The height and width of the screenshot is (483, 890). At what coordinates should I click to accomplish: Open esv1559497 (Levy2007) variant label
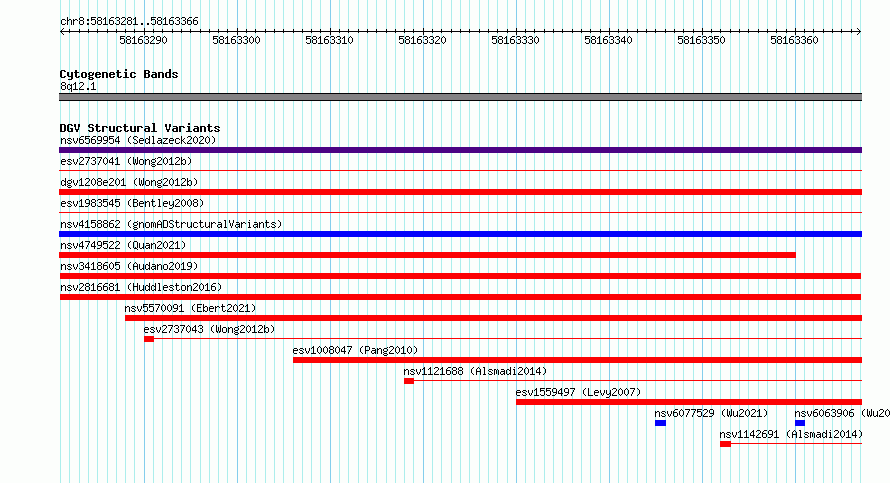[x=578, y=392]
